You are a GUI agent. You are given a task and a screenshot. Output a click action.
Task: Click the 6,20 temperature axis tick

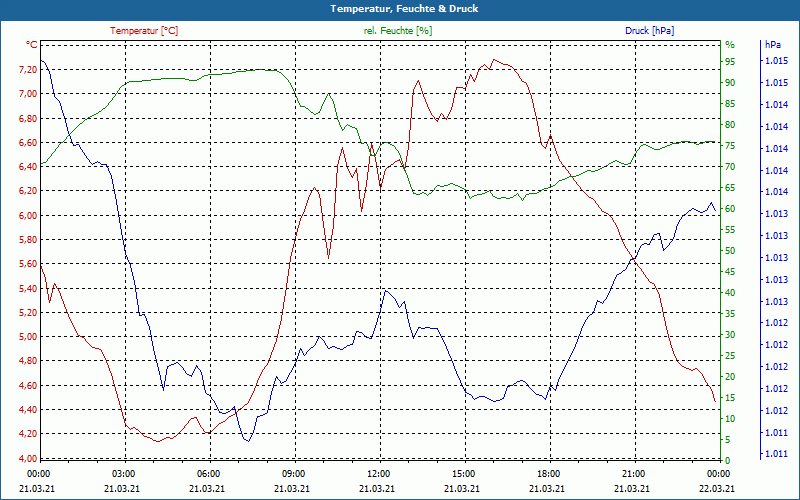(28, 191)
